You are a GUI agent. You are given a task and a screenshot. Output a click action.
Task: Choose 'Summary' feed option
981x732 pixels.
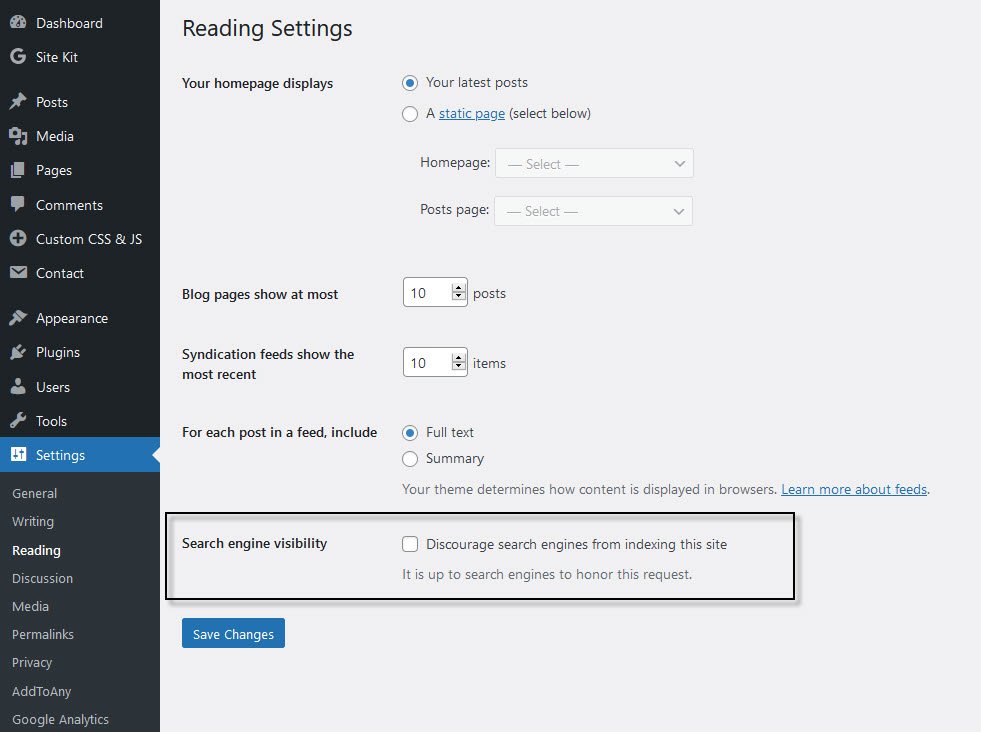(410, 459)
